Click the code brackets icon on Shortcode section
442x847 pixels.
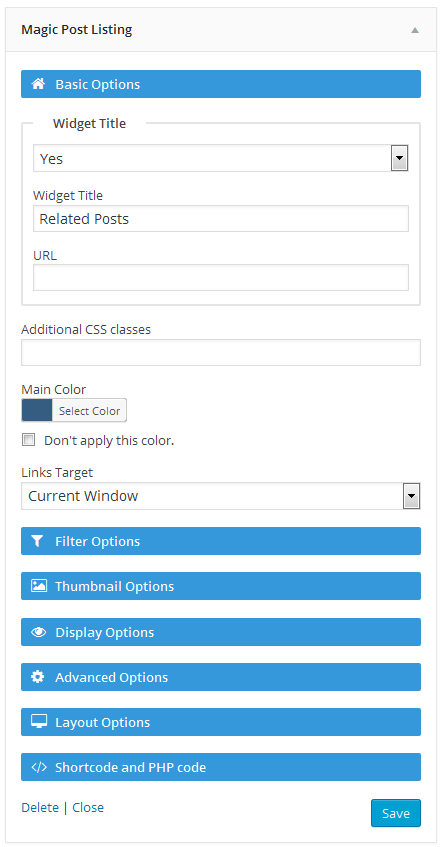[38, 767]
